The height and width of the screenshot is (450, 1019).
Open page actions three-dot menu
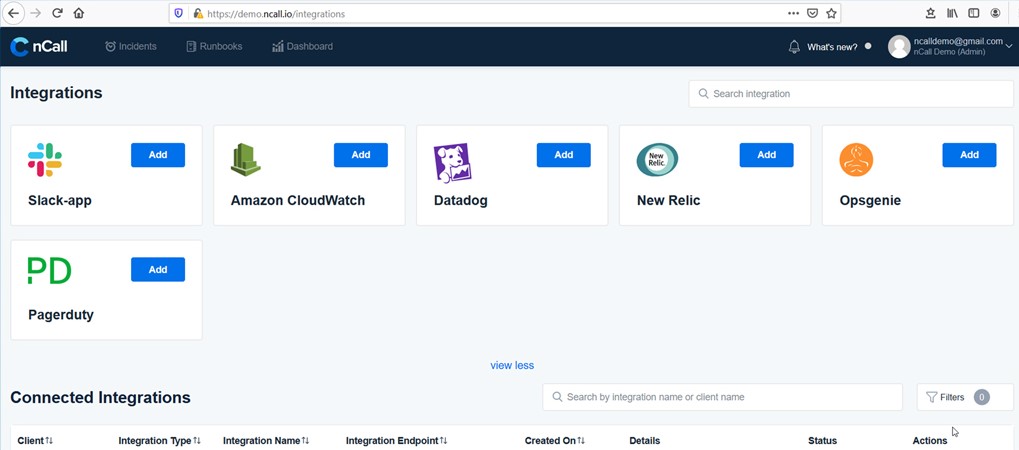click(x=793, y=13)
